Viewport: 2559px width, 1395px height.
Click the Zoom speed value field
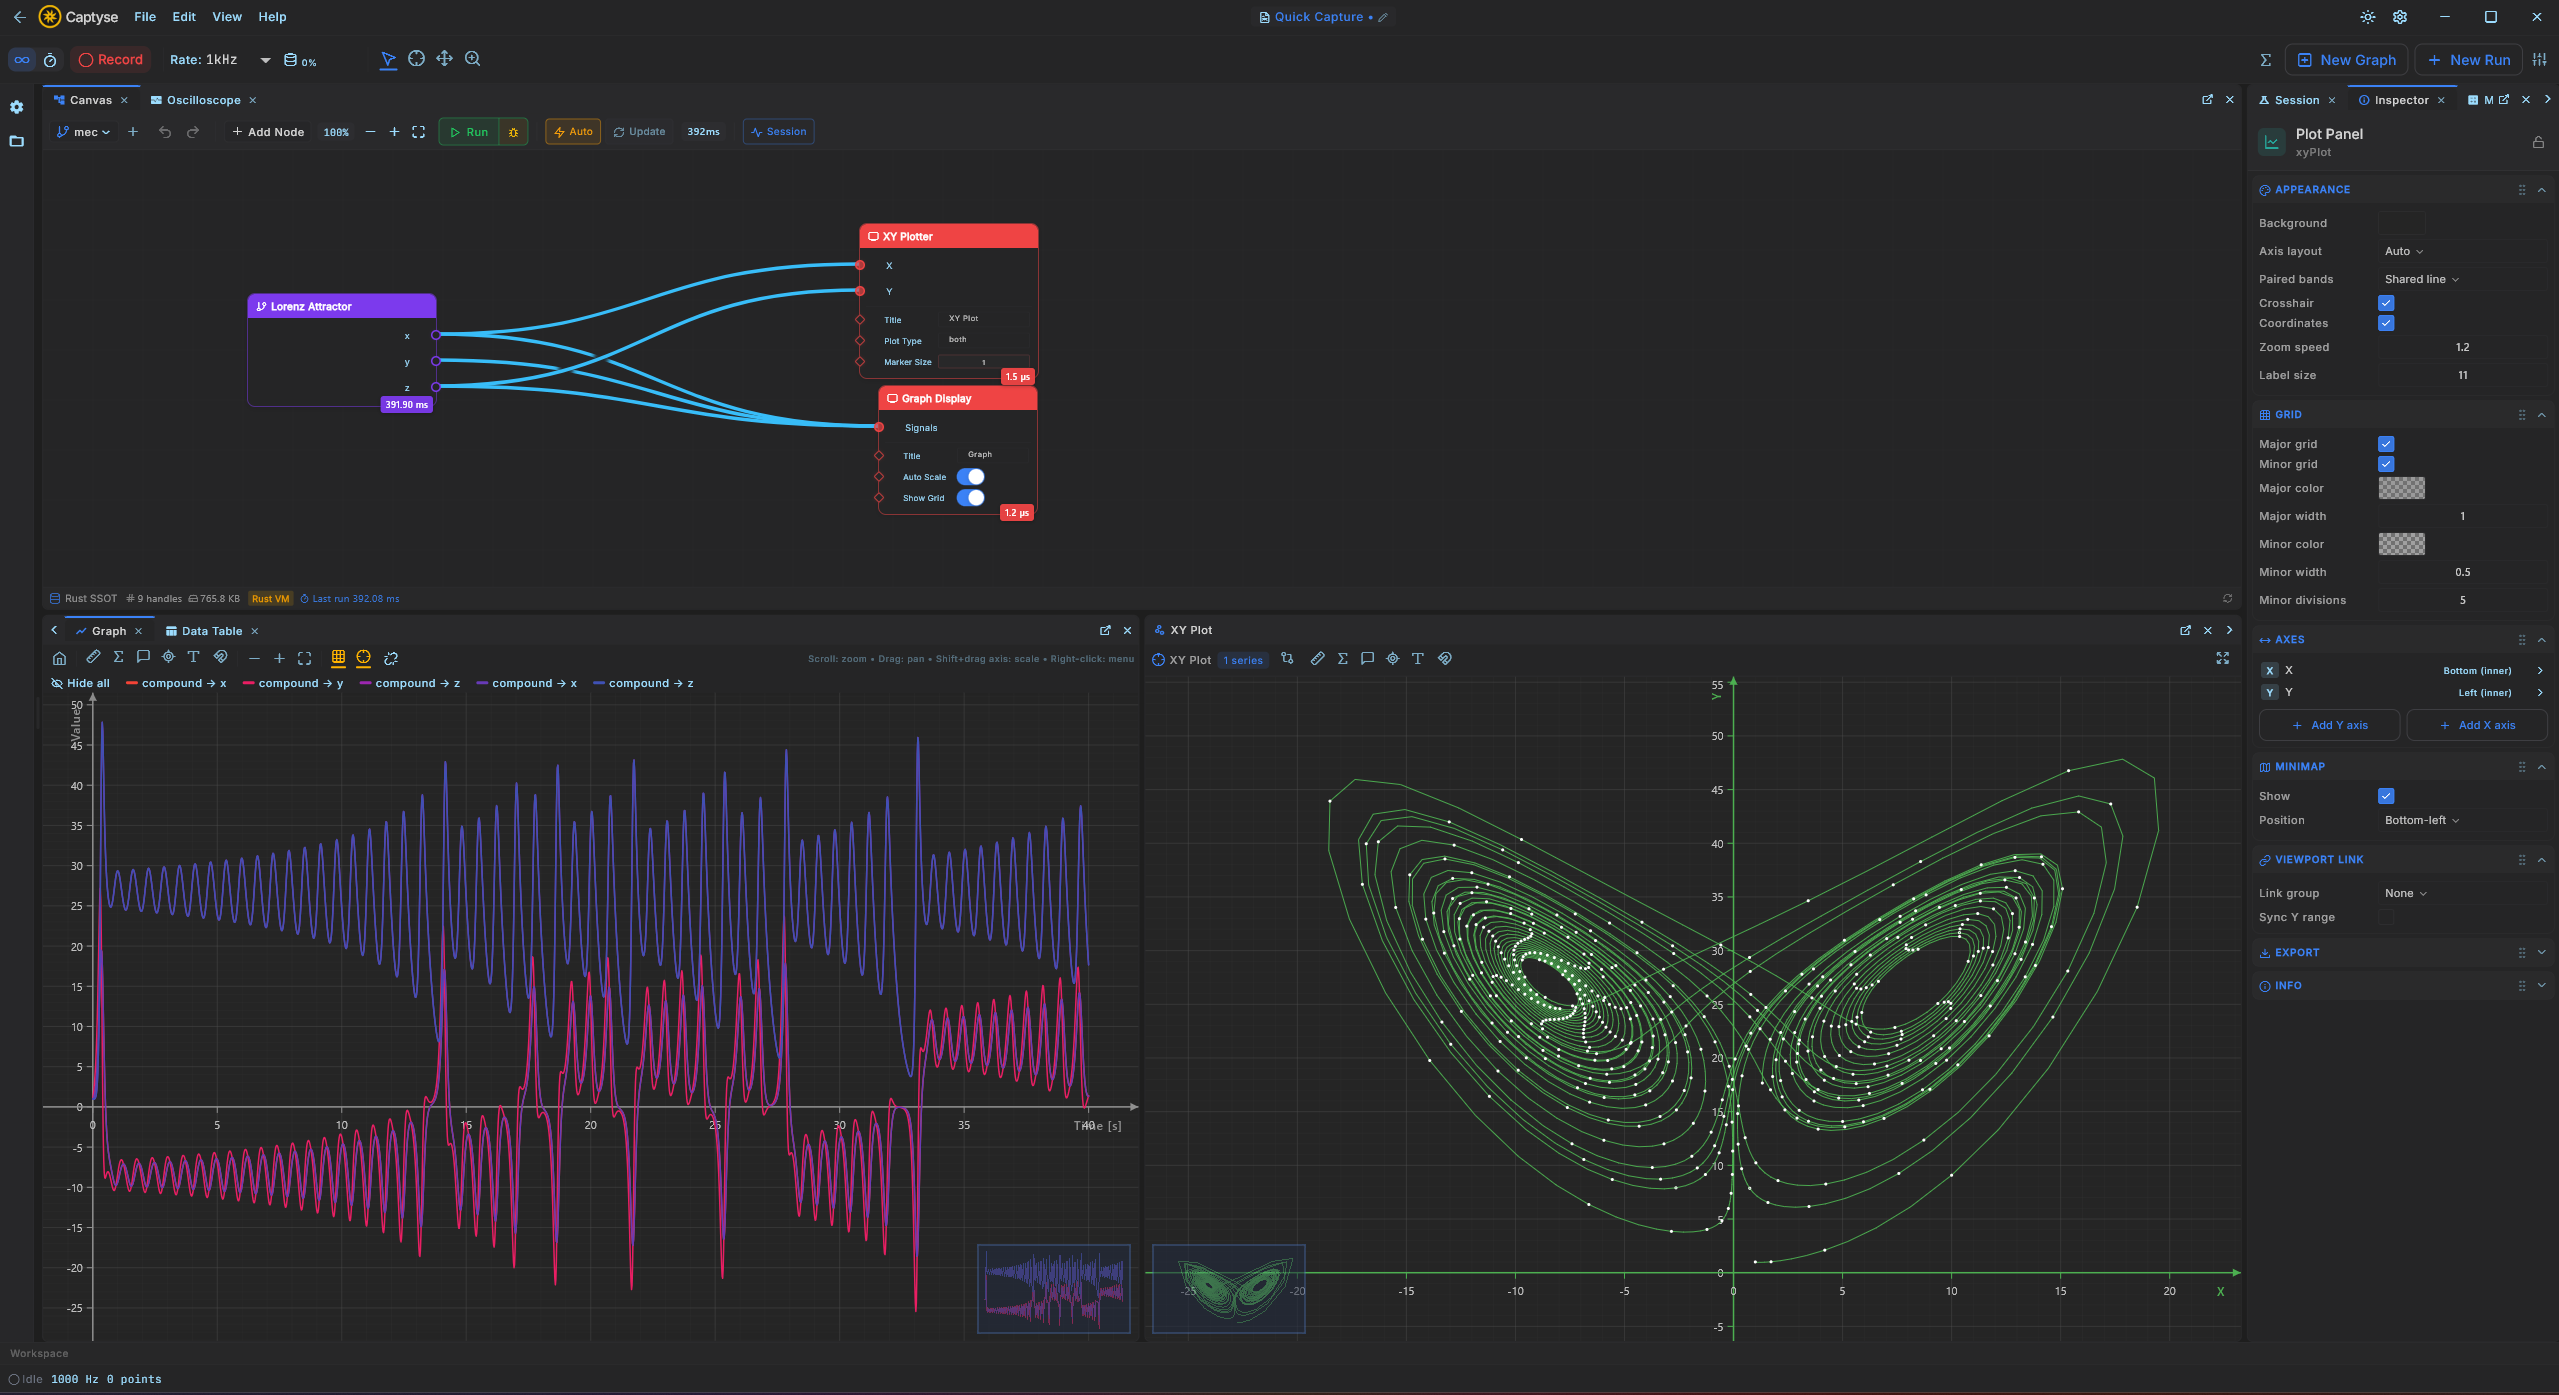coord(2462,347)
